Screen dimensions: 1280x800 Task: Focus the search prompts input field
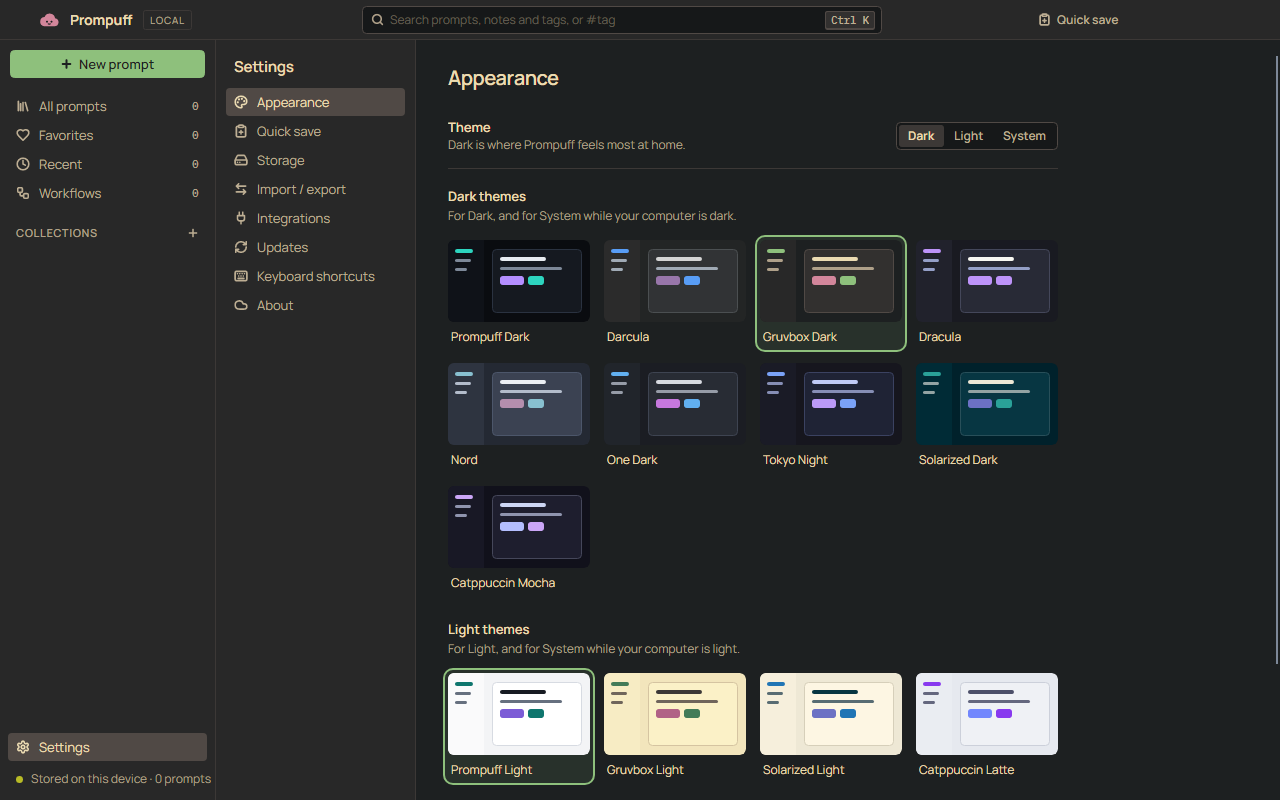pyautogui.click(x=621, y=20)
